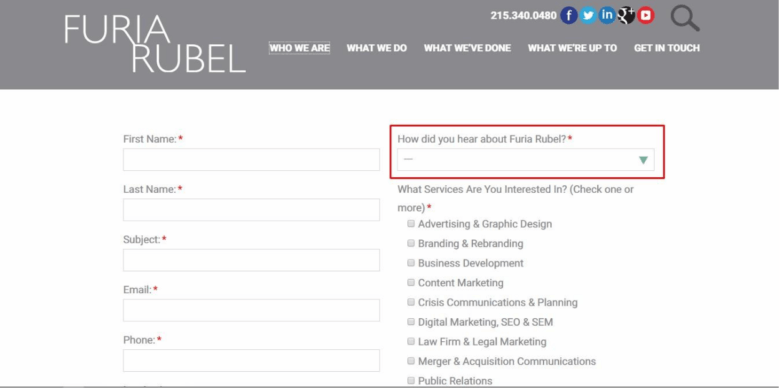Open WHAT WE DO menu
Viewport: 780px width, 388px height.
377,48
